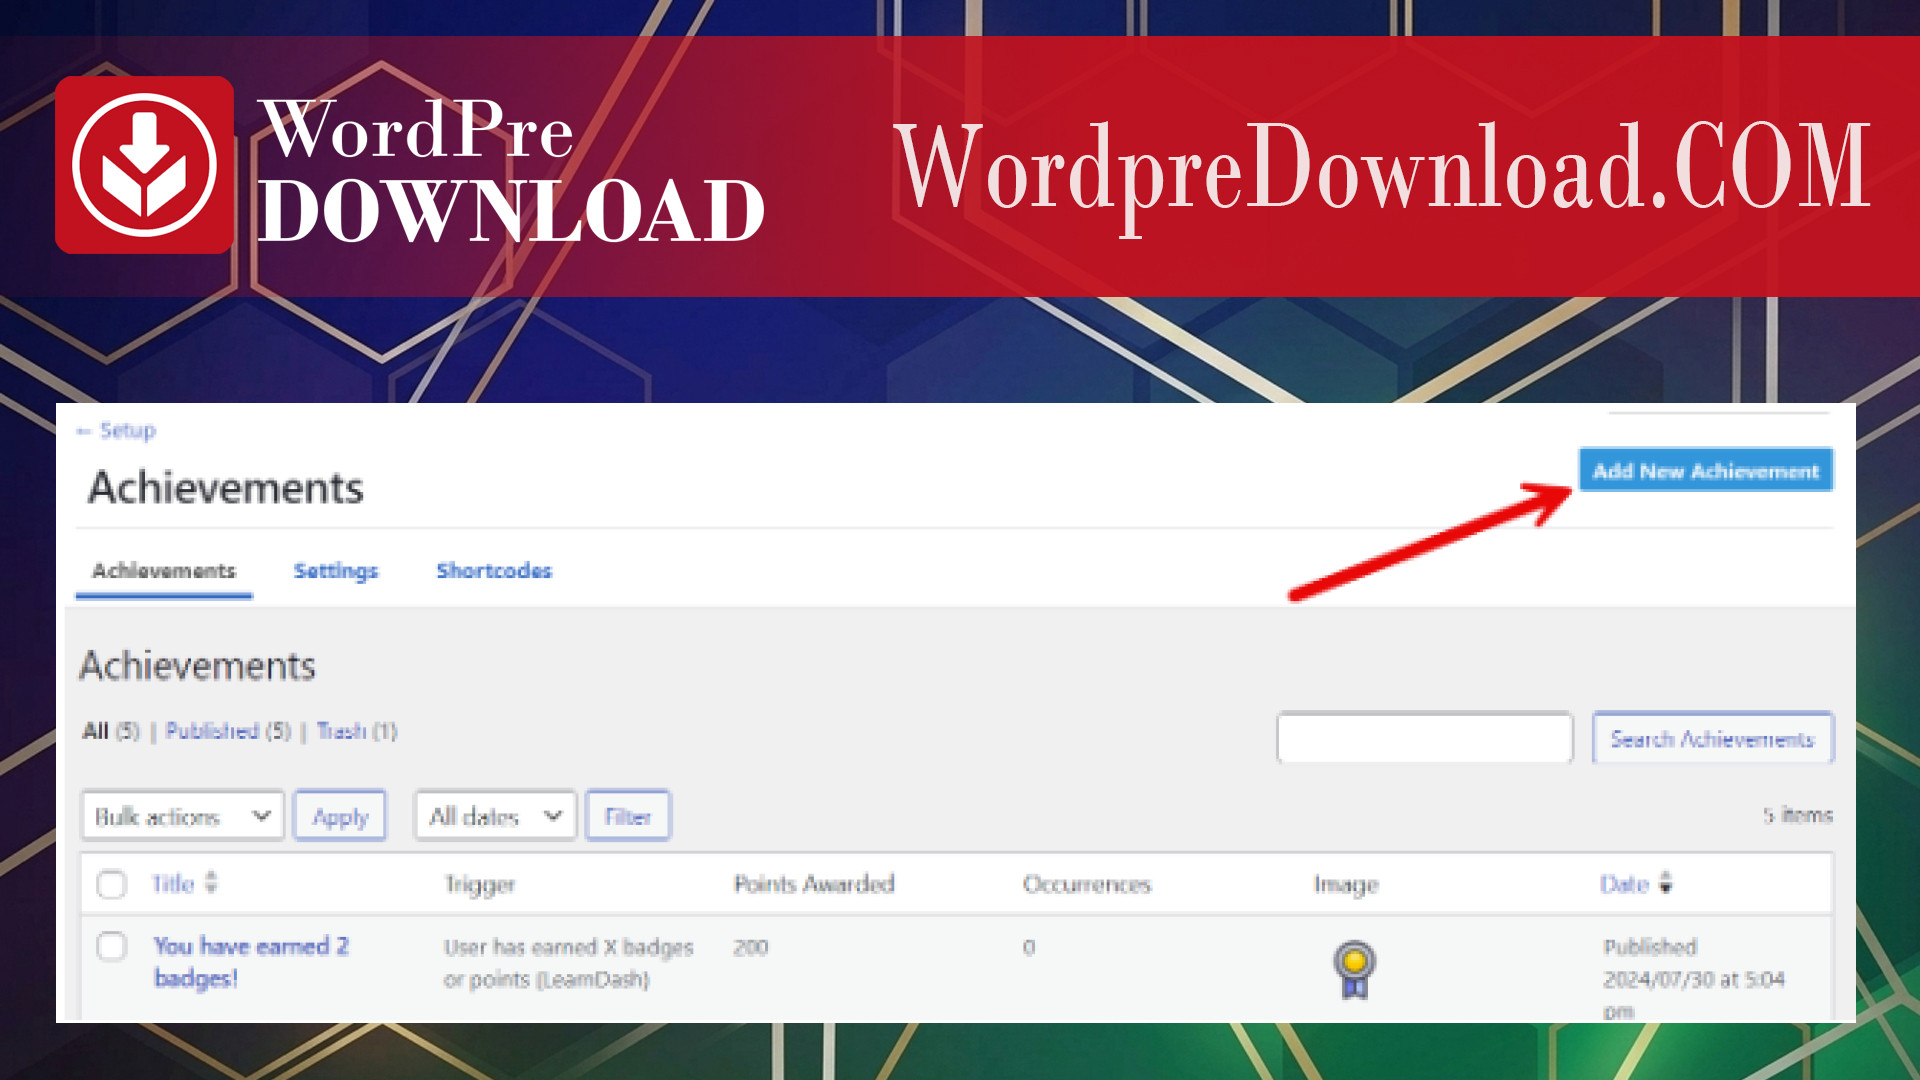This screenshot has height=1080, width=1920.
Task: Focus the achievements search field
Action: point(1424,738)
